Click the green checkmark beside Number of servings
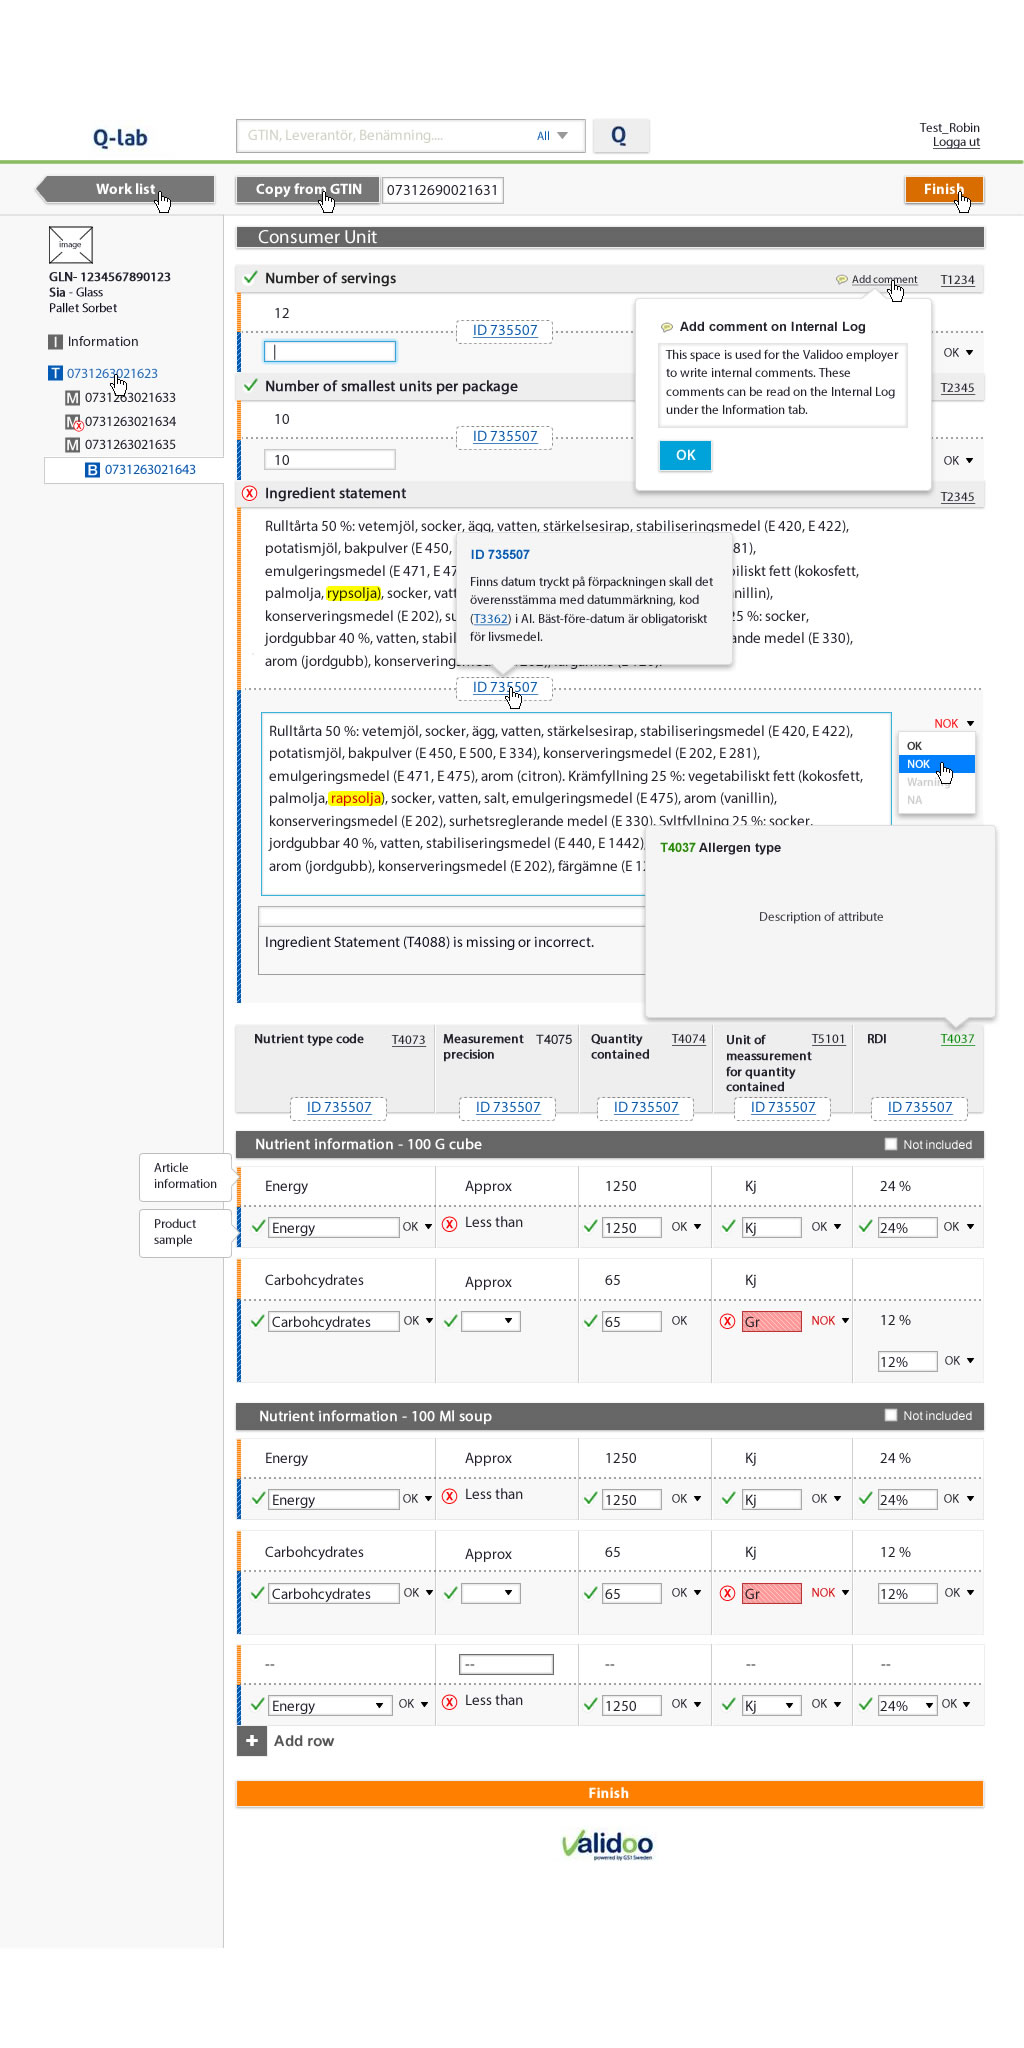1024x2048 pixels. click(x=250, y=278)
